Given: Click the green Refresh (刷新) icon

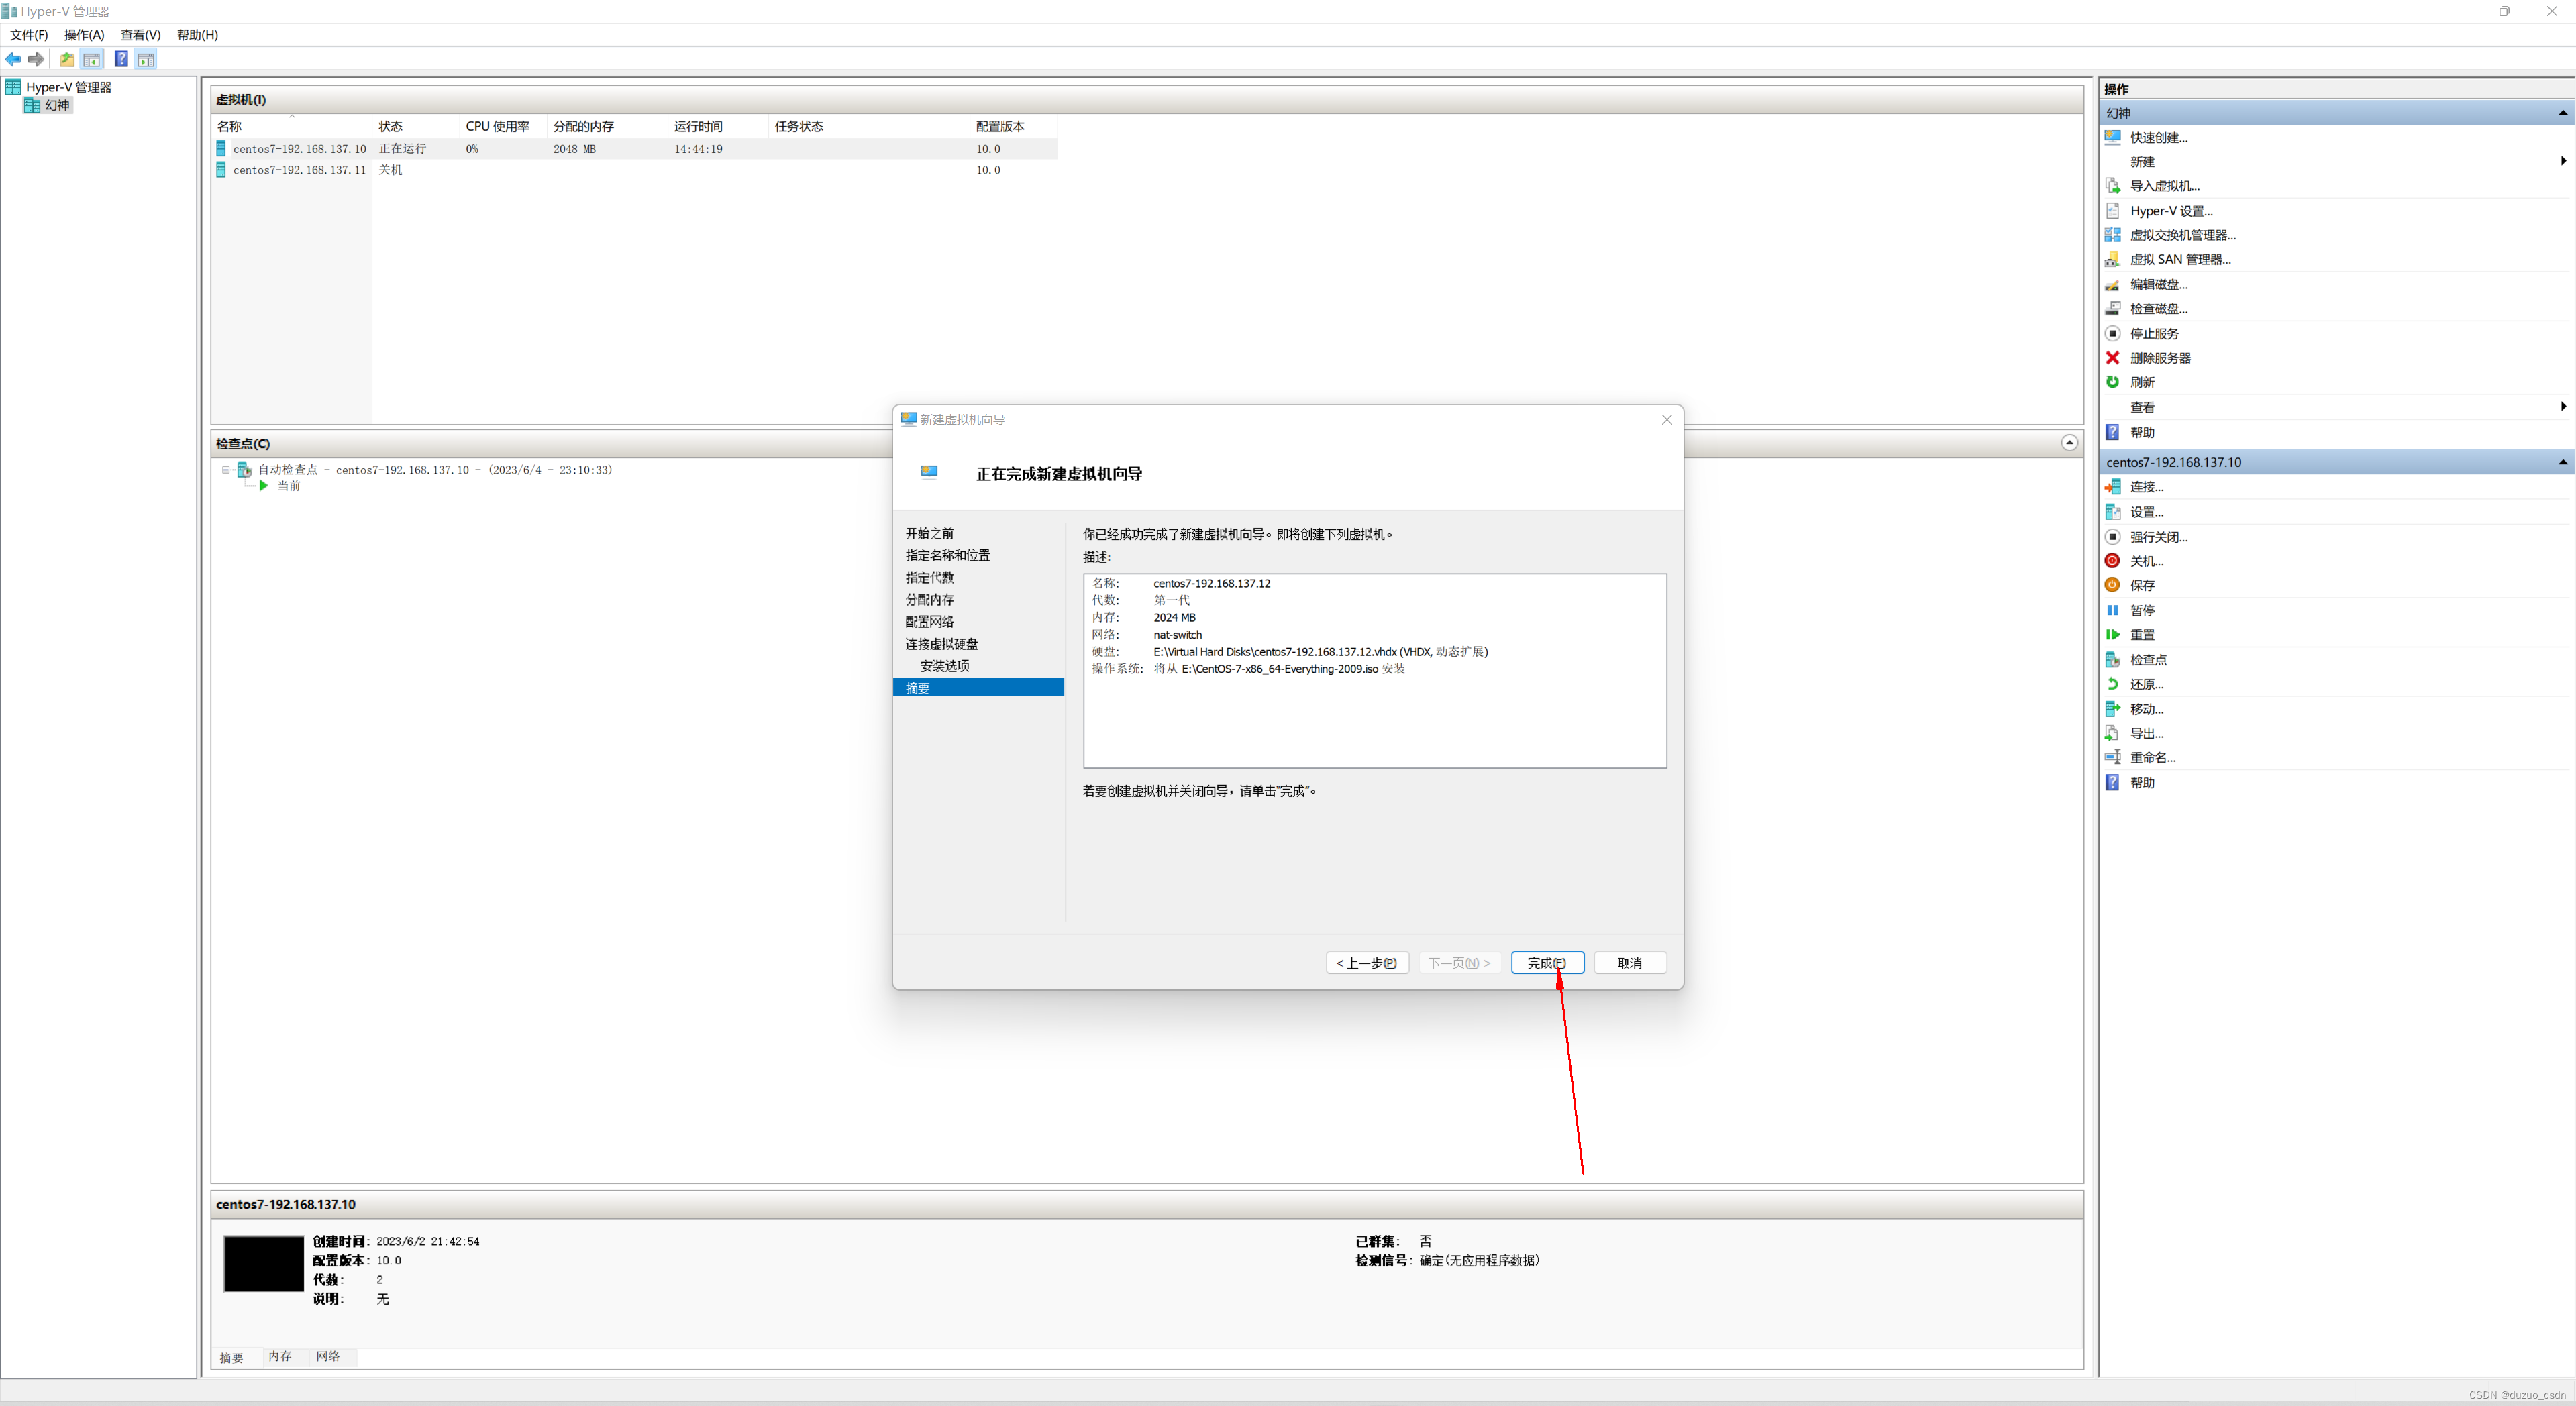Looking at the screenshot, I should (x=2112, y=382).
